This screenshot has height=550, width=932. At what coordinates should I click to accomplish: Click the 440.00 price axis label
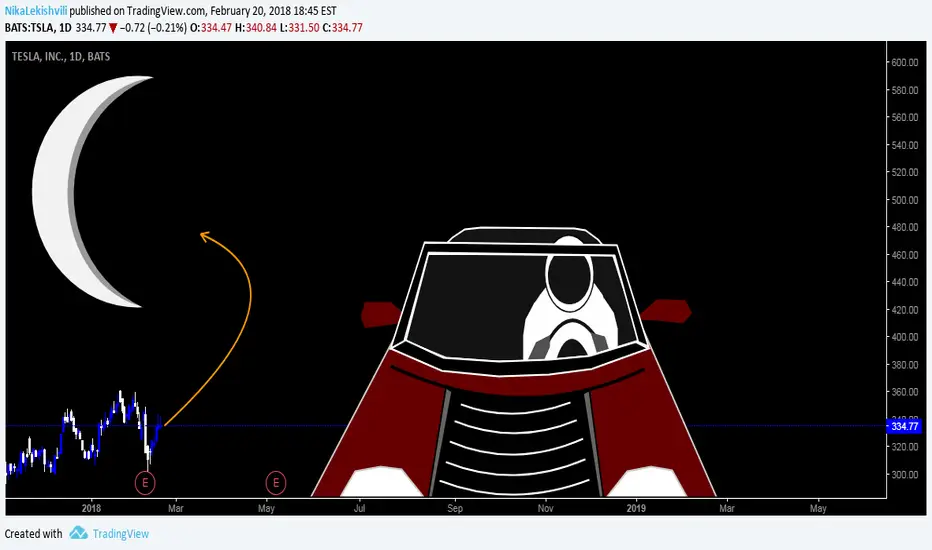click(x=905, y=282)
